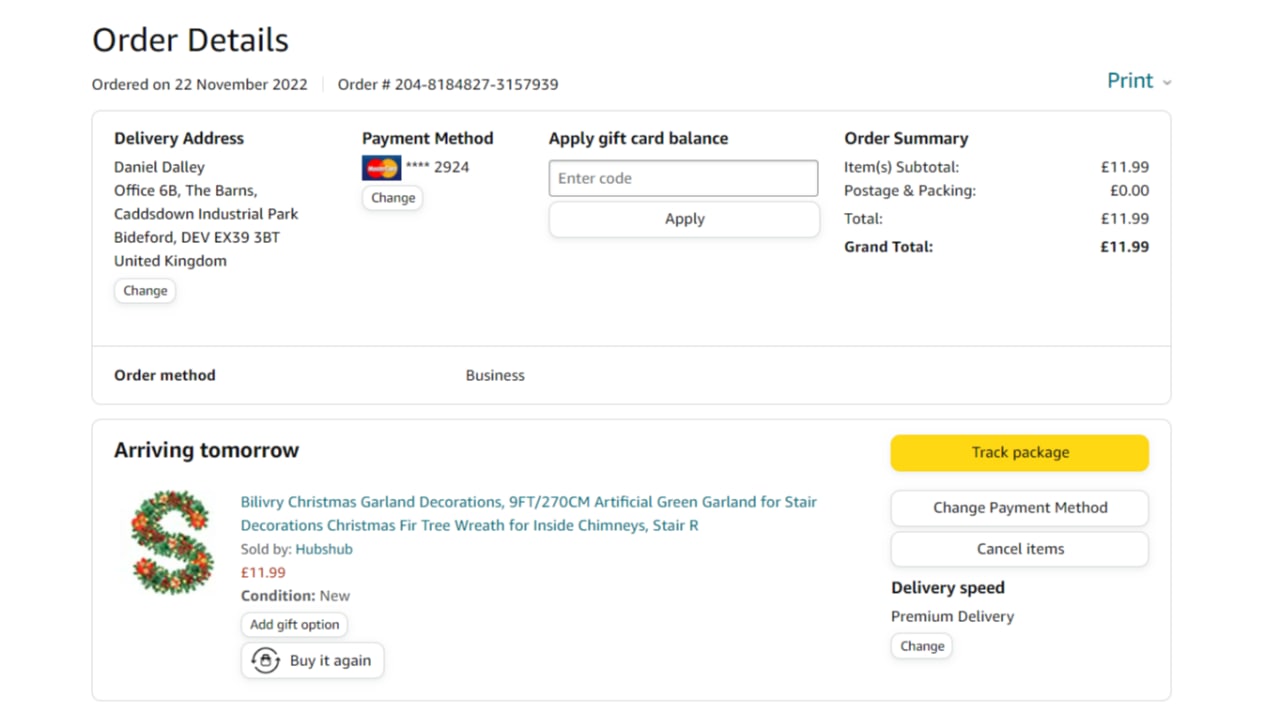Cancel items in this order
Viewport: 1280px width, 712px height.
(1019, 549)
